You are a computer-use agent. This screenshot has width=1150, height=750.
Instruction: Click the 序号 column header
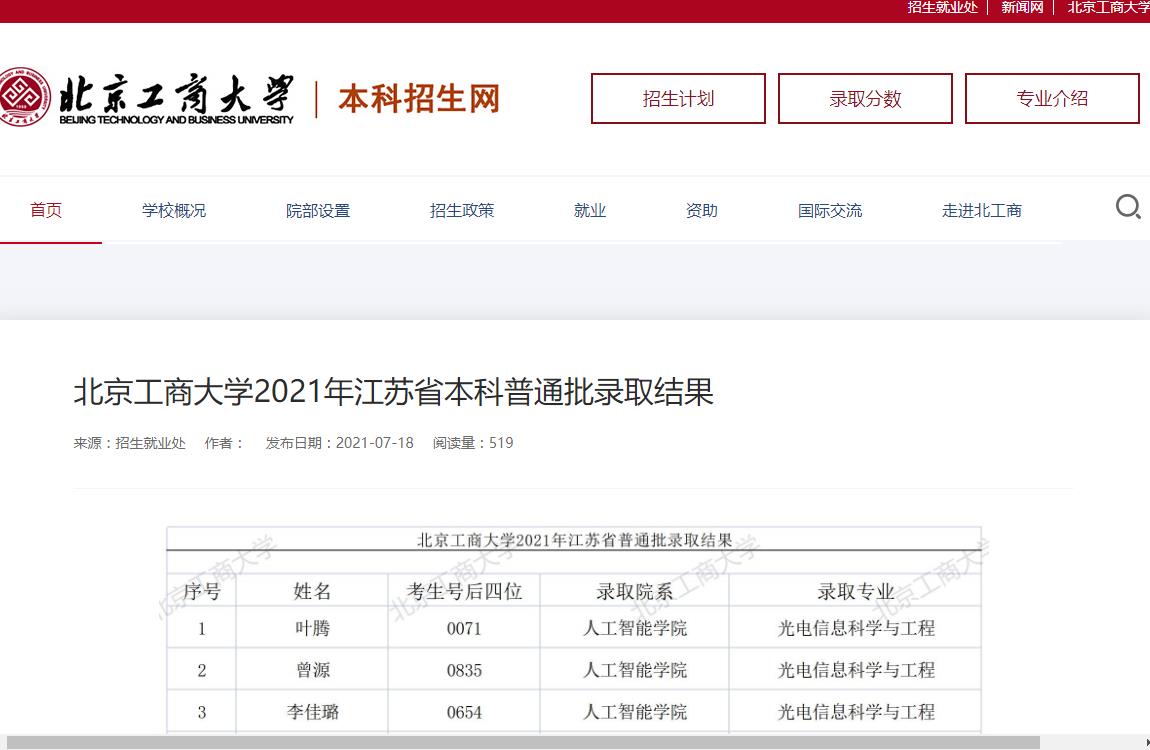[x=202, y=591]
